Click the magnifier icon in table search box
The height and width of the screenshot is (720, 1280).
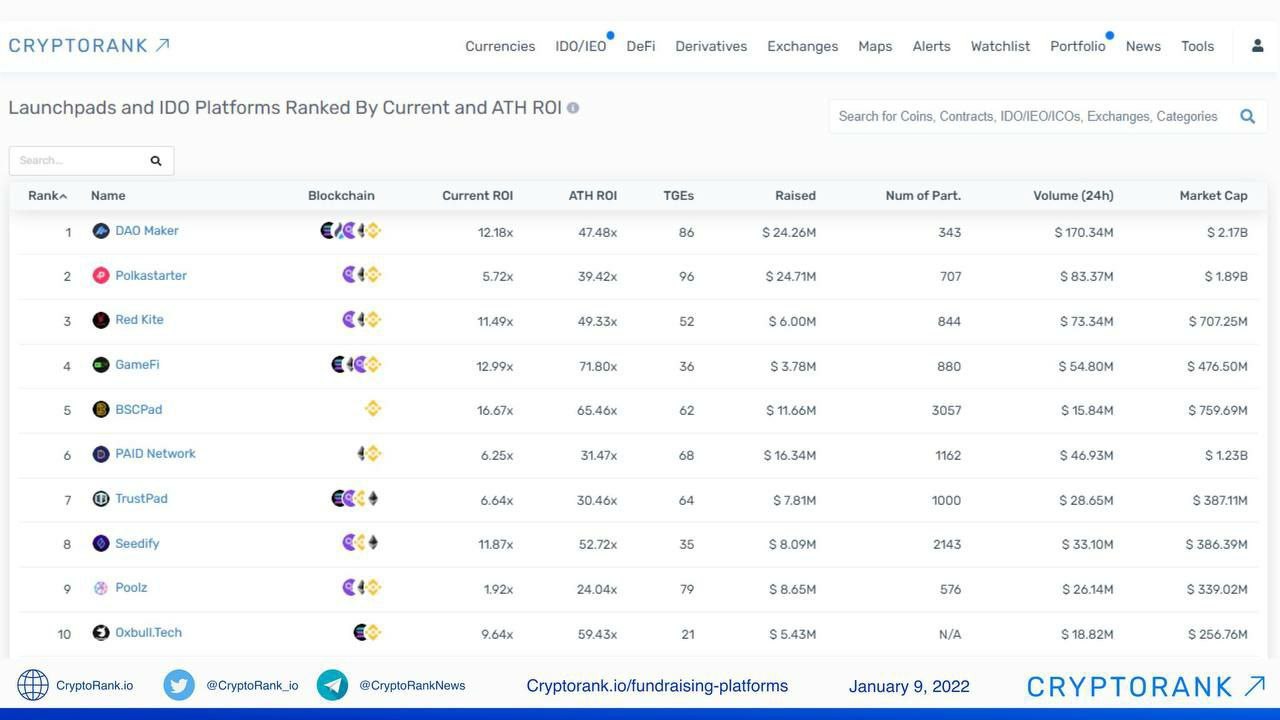pyautogui.click(x=156, y=160)
